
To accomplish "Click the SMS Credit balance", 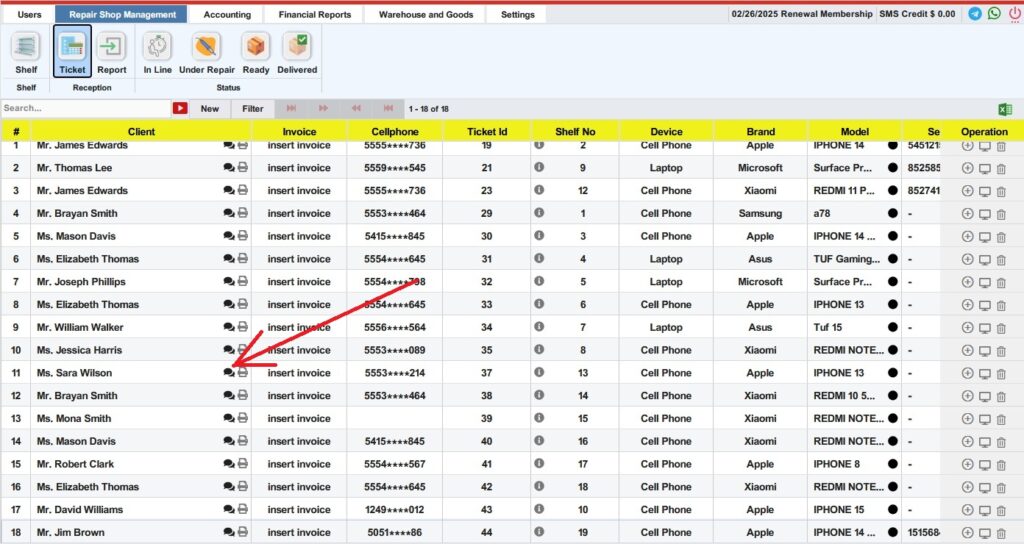I will coord(917,14).
